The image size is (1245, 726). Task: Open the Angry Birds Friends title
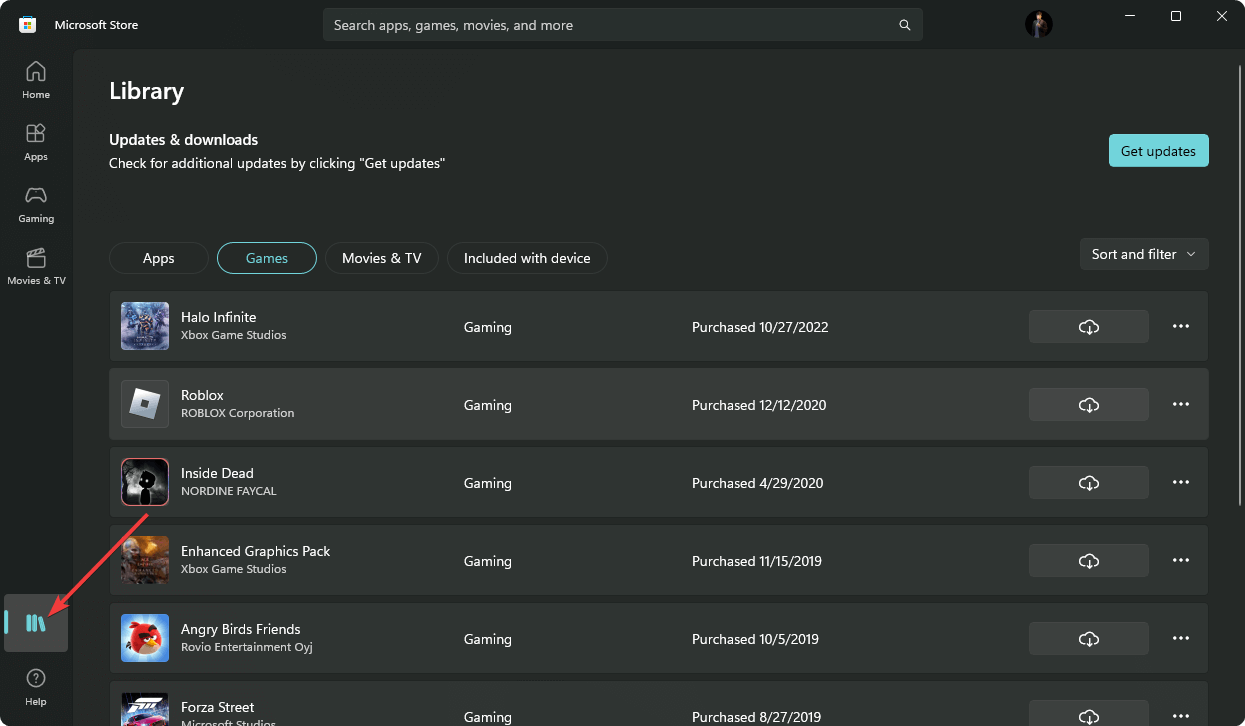pyautogui.click(x=240, y=629)
